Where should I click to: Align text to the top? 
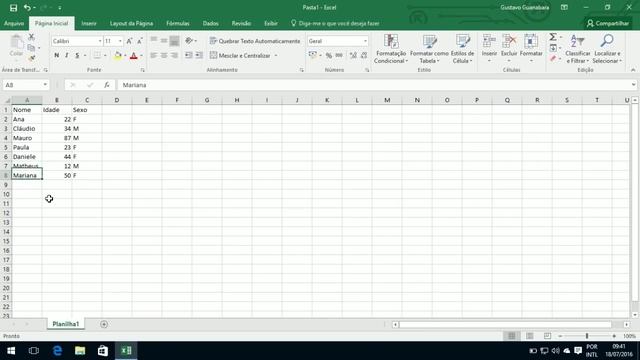point(153,40)
